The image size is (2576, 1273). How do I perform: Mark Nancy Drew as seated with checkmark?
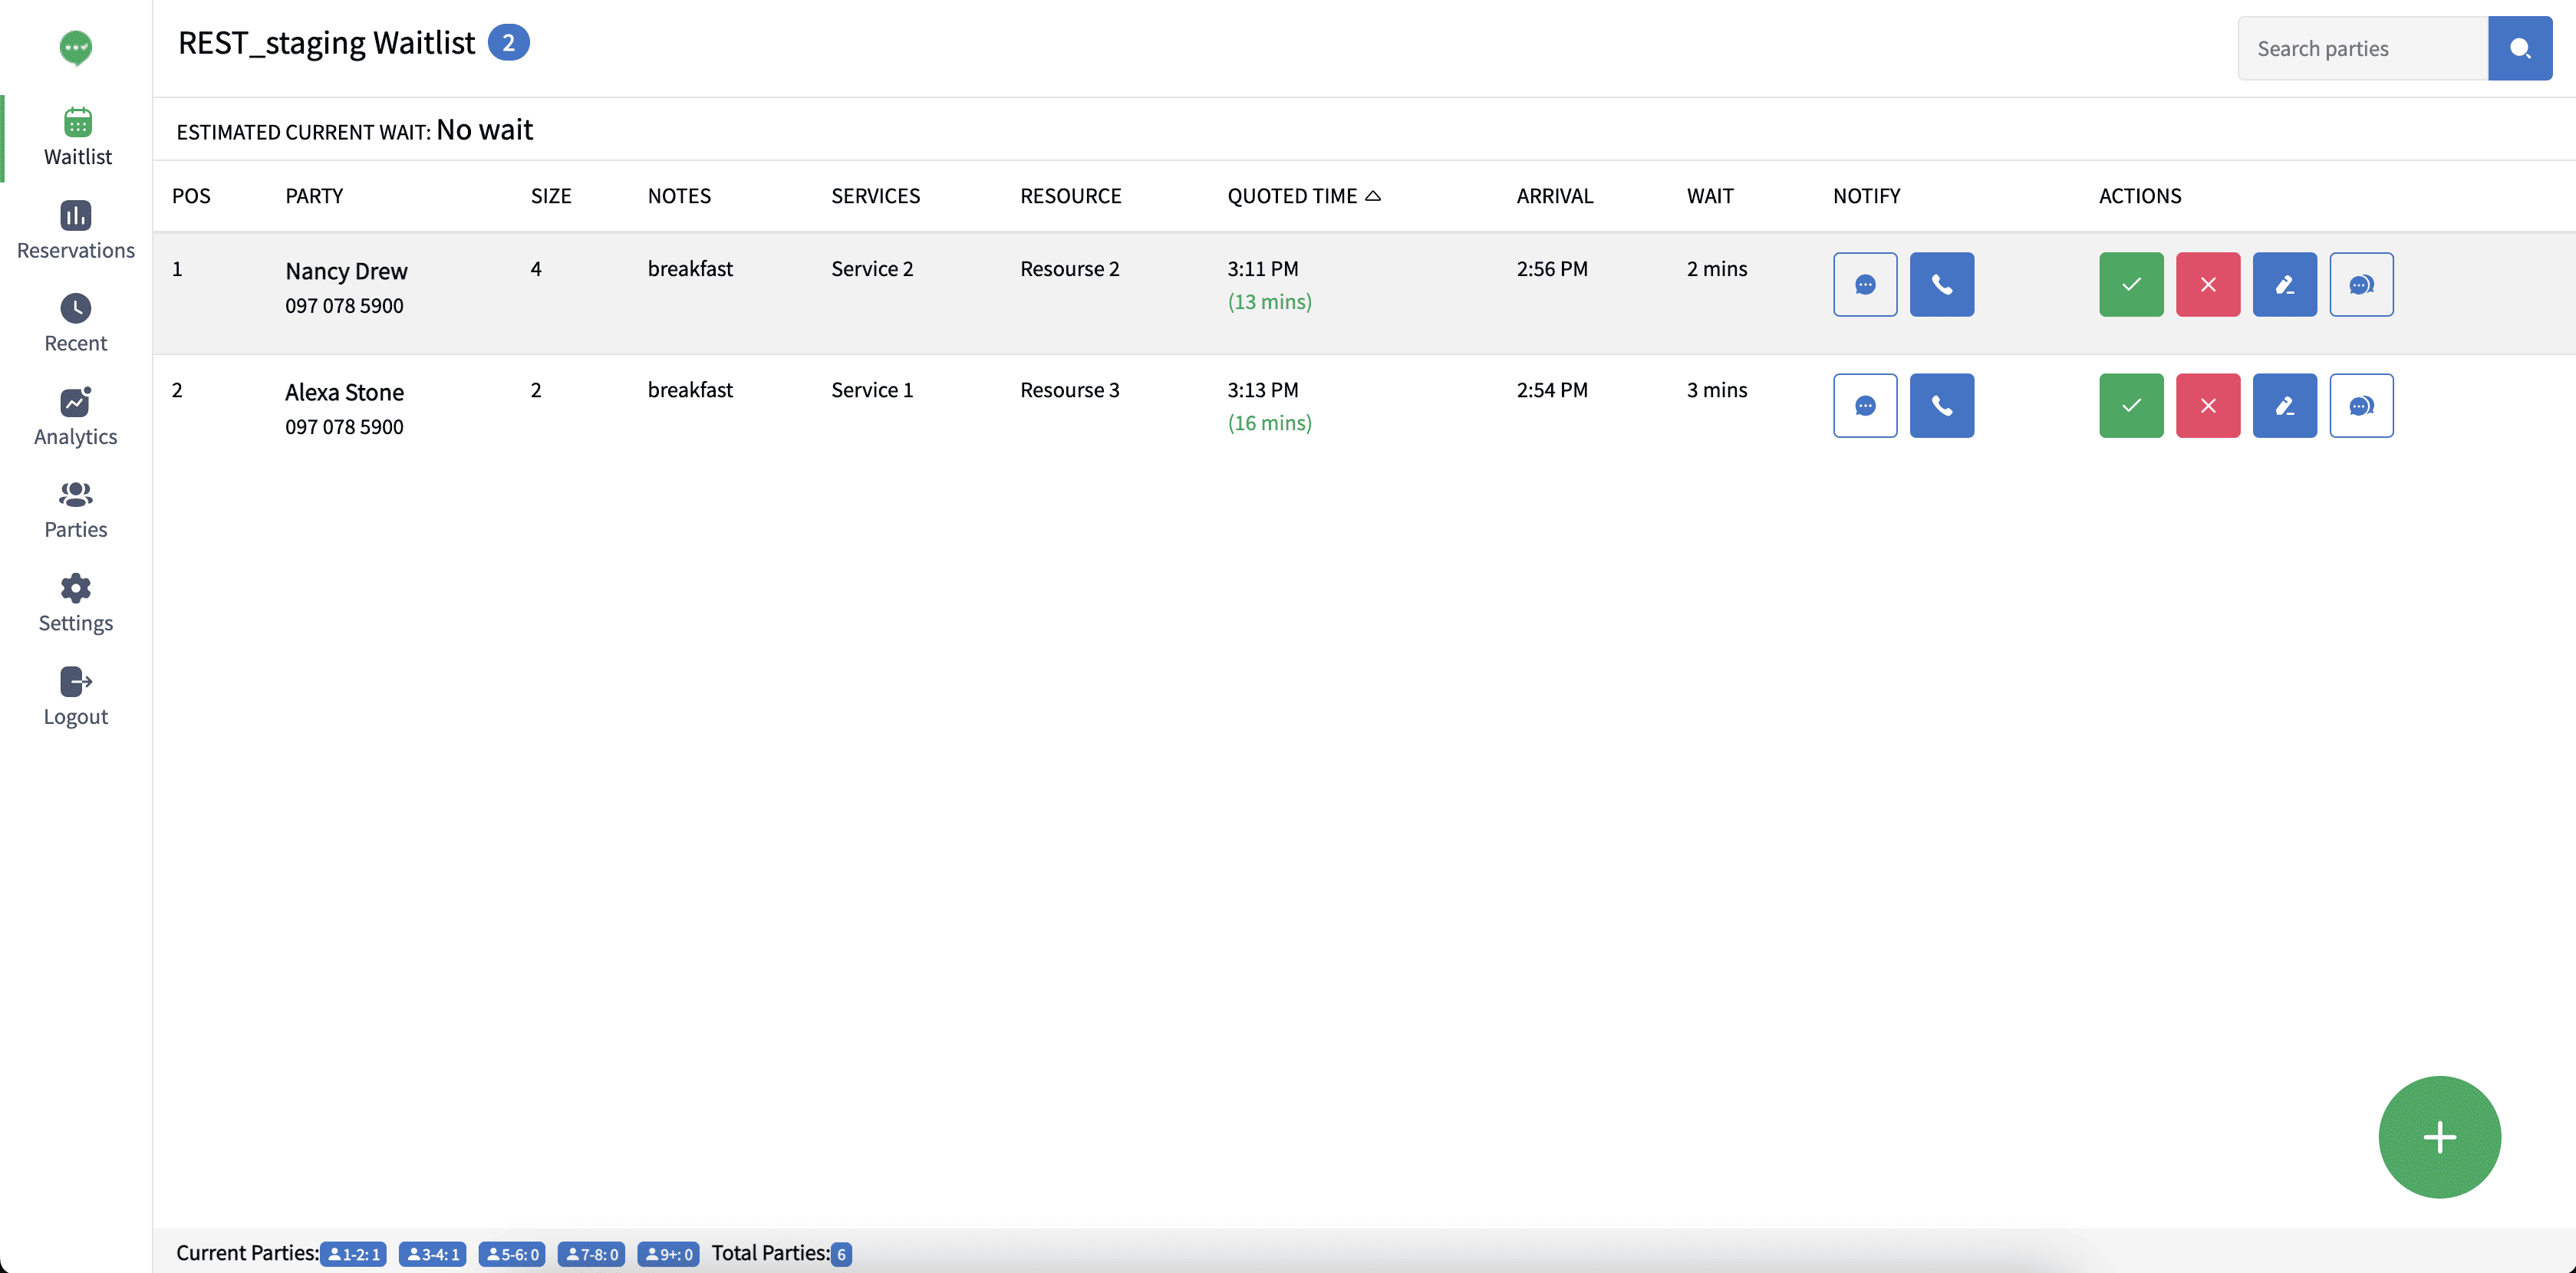pos(2130,284)
